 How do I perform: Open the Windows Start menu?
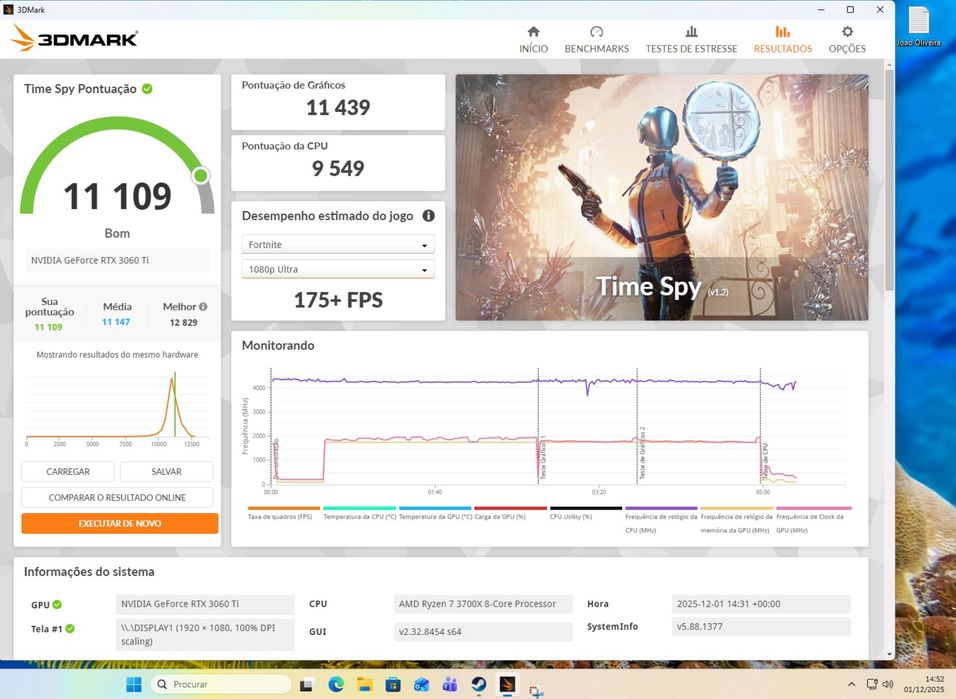pyautogui.click(x=134, y=684)
